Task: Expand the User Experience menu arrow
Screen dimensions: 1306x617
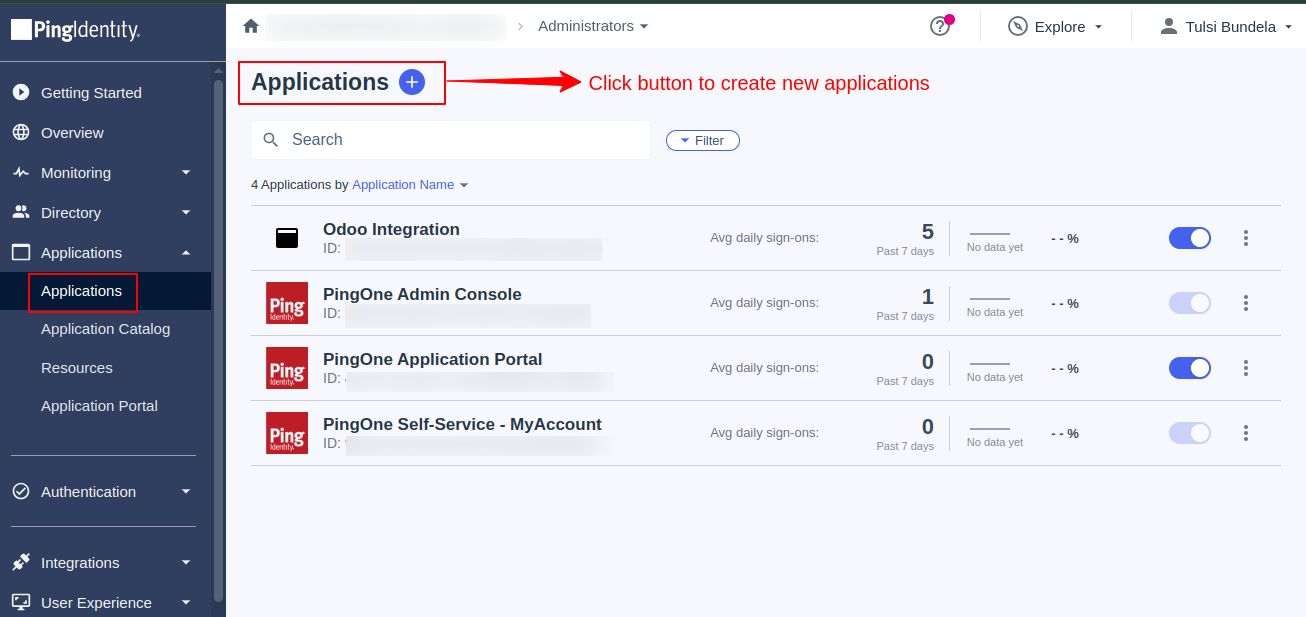Action: pyautogui.click(x=186, y=602)
